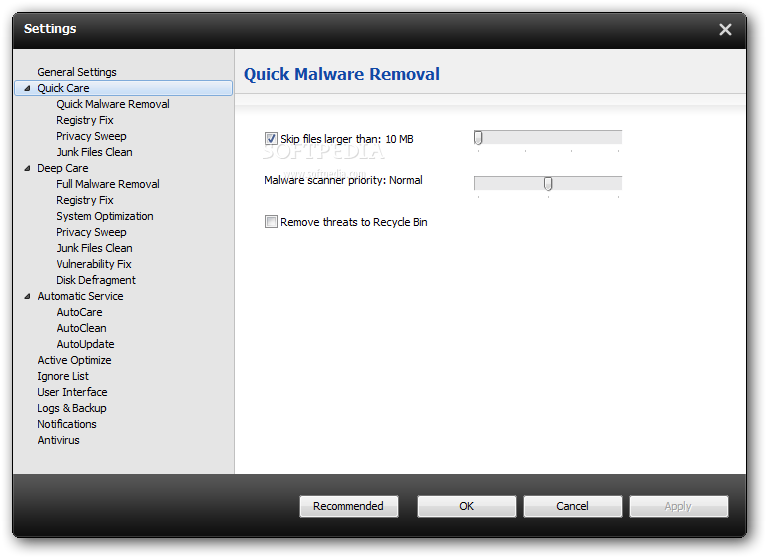The width and height of the screenshot is (767, 558).
Task: Open Registry Fix under Deep Care
Action: [x=85, y=200]
